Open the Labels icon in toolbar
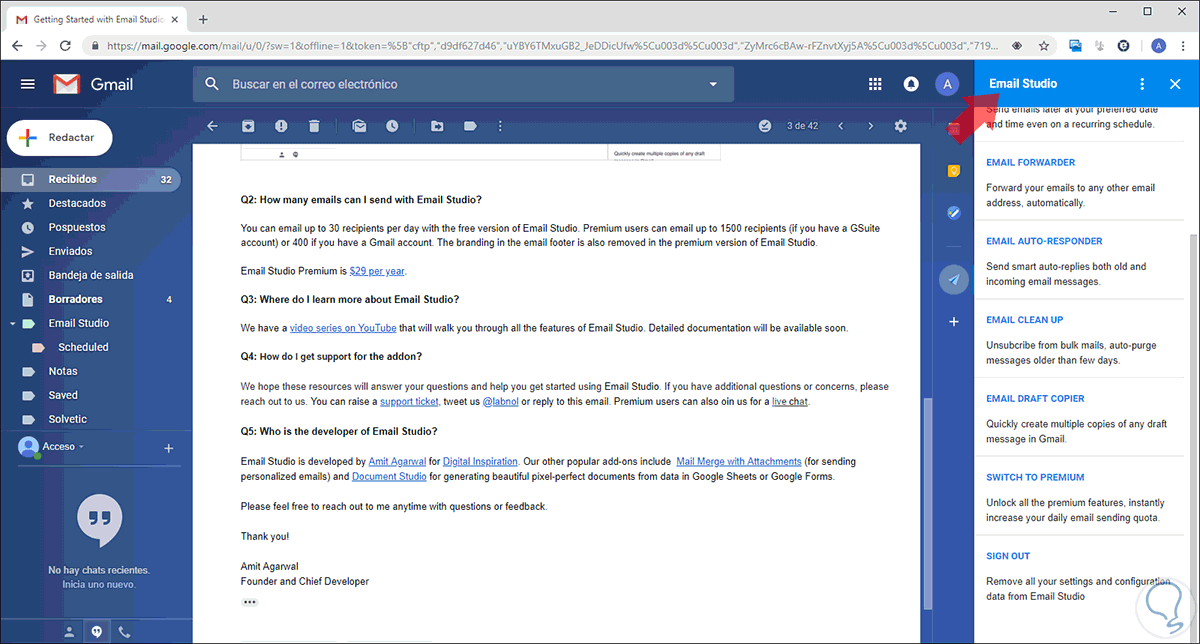The image size is (1200, 644). pos(470,126)
